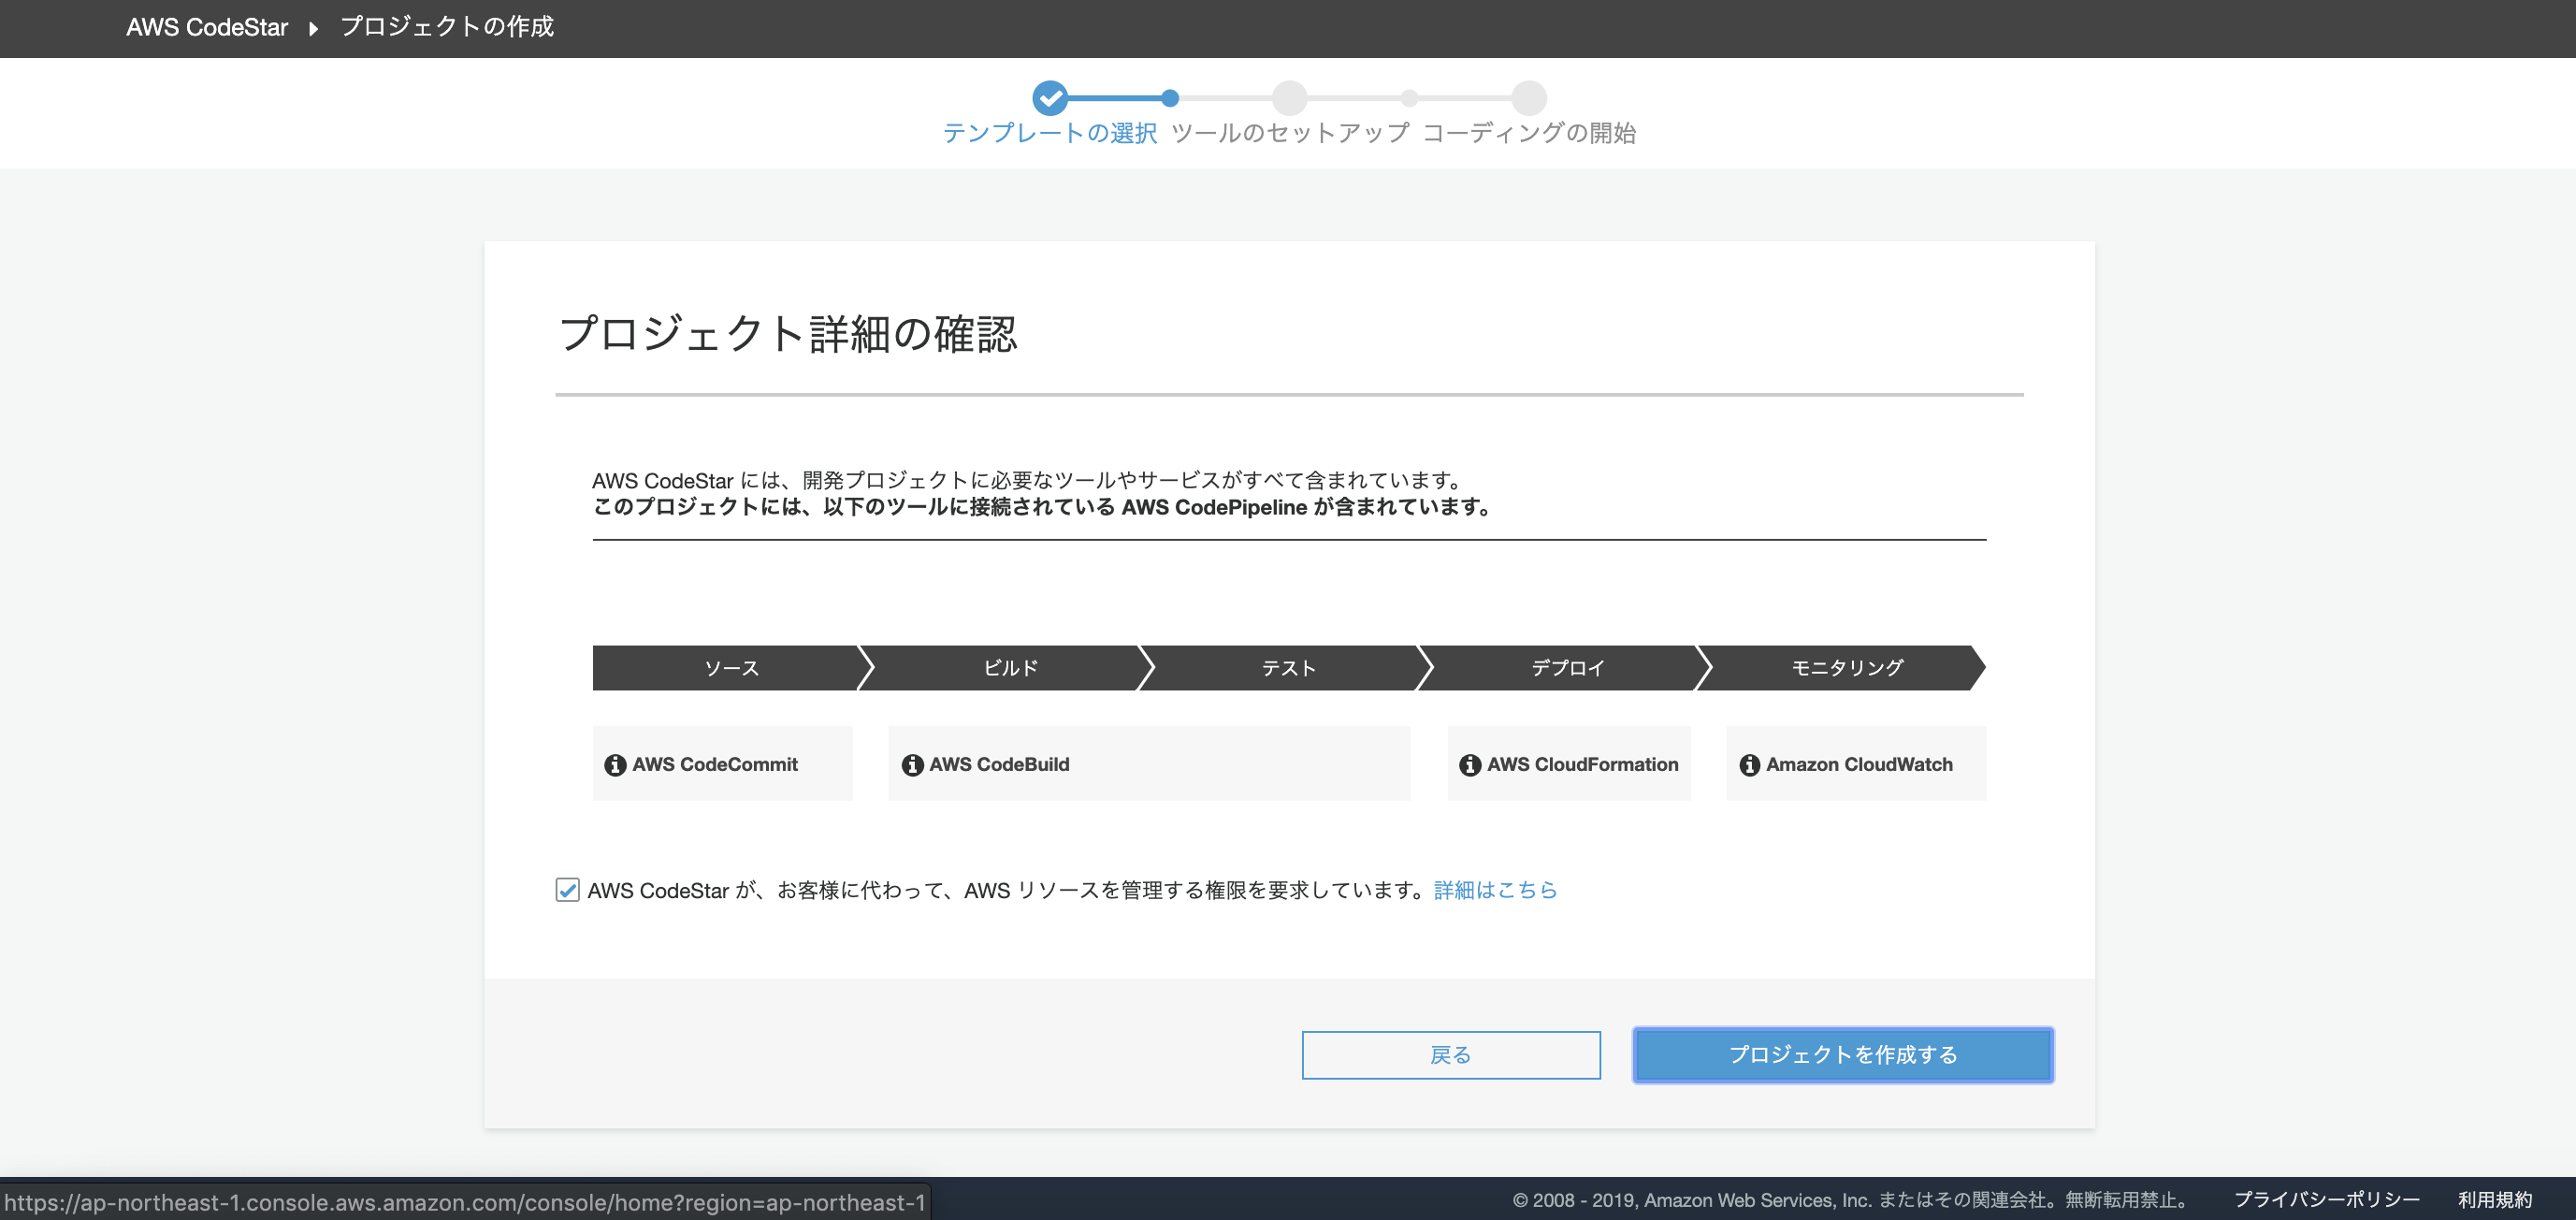Select the テンプレートの選択 step label
The width and height of the screenshot is (2576, 1220).
click(x=1050, y=133)
